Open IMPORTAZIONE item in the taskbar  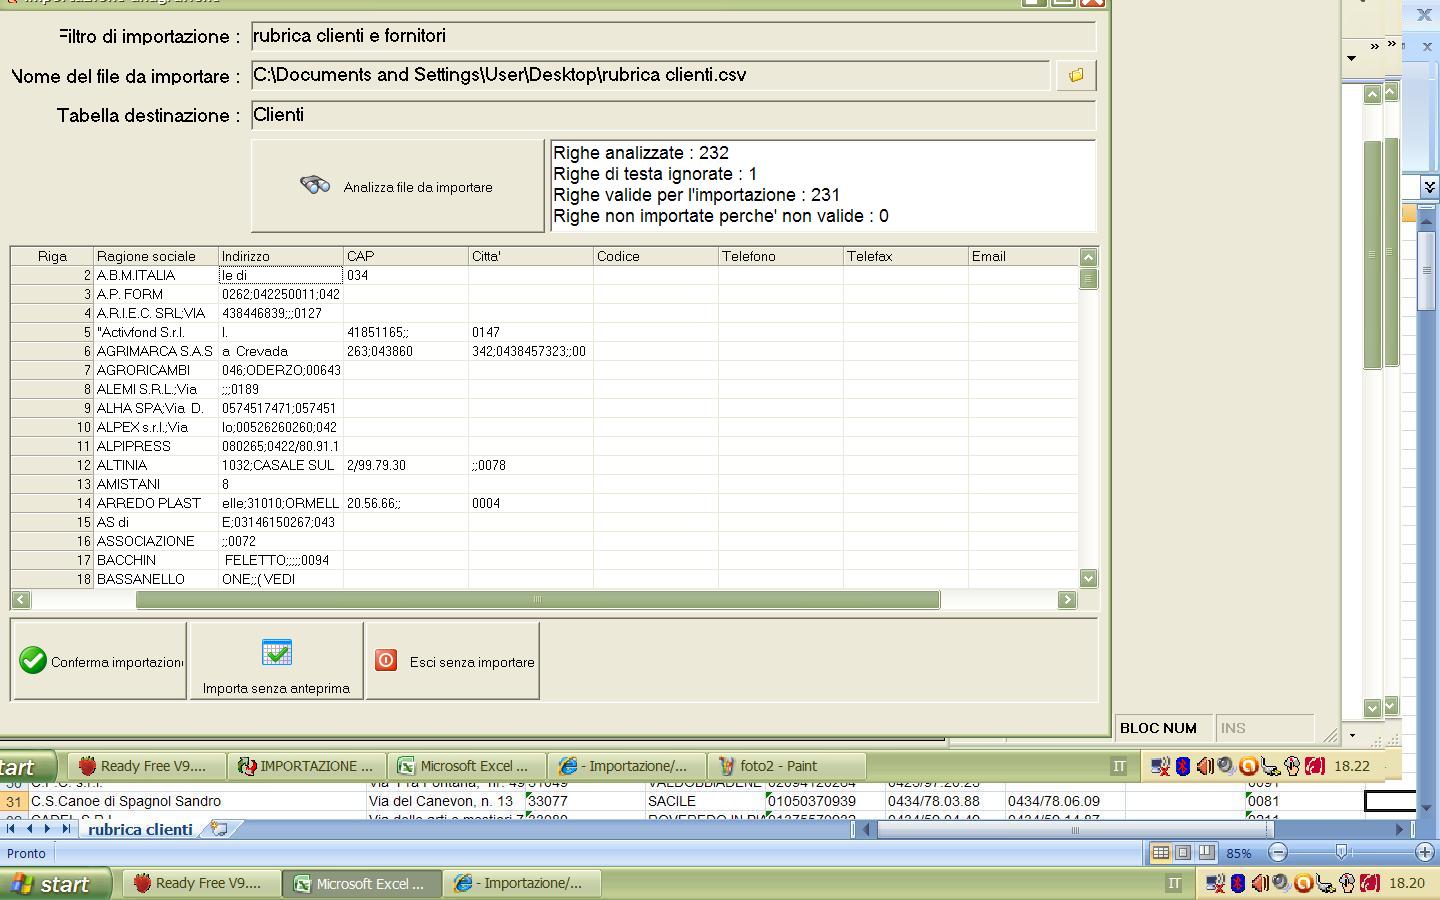click(306, 766)
